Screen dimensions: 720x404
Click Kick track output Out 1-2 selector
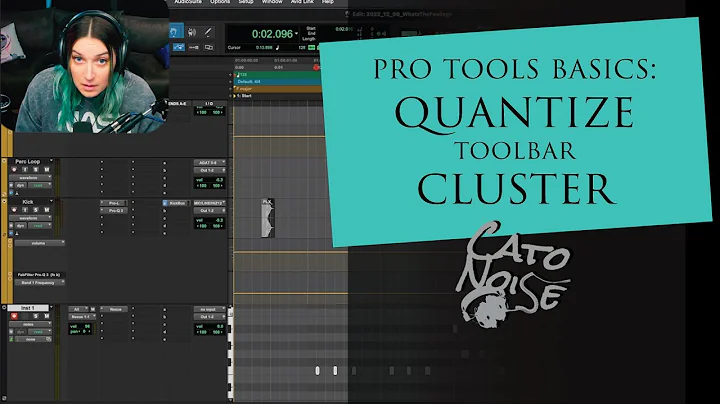point(209,210)
